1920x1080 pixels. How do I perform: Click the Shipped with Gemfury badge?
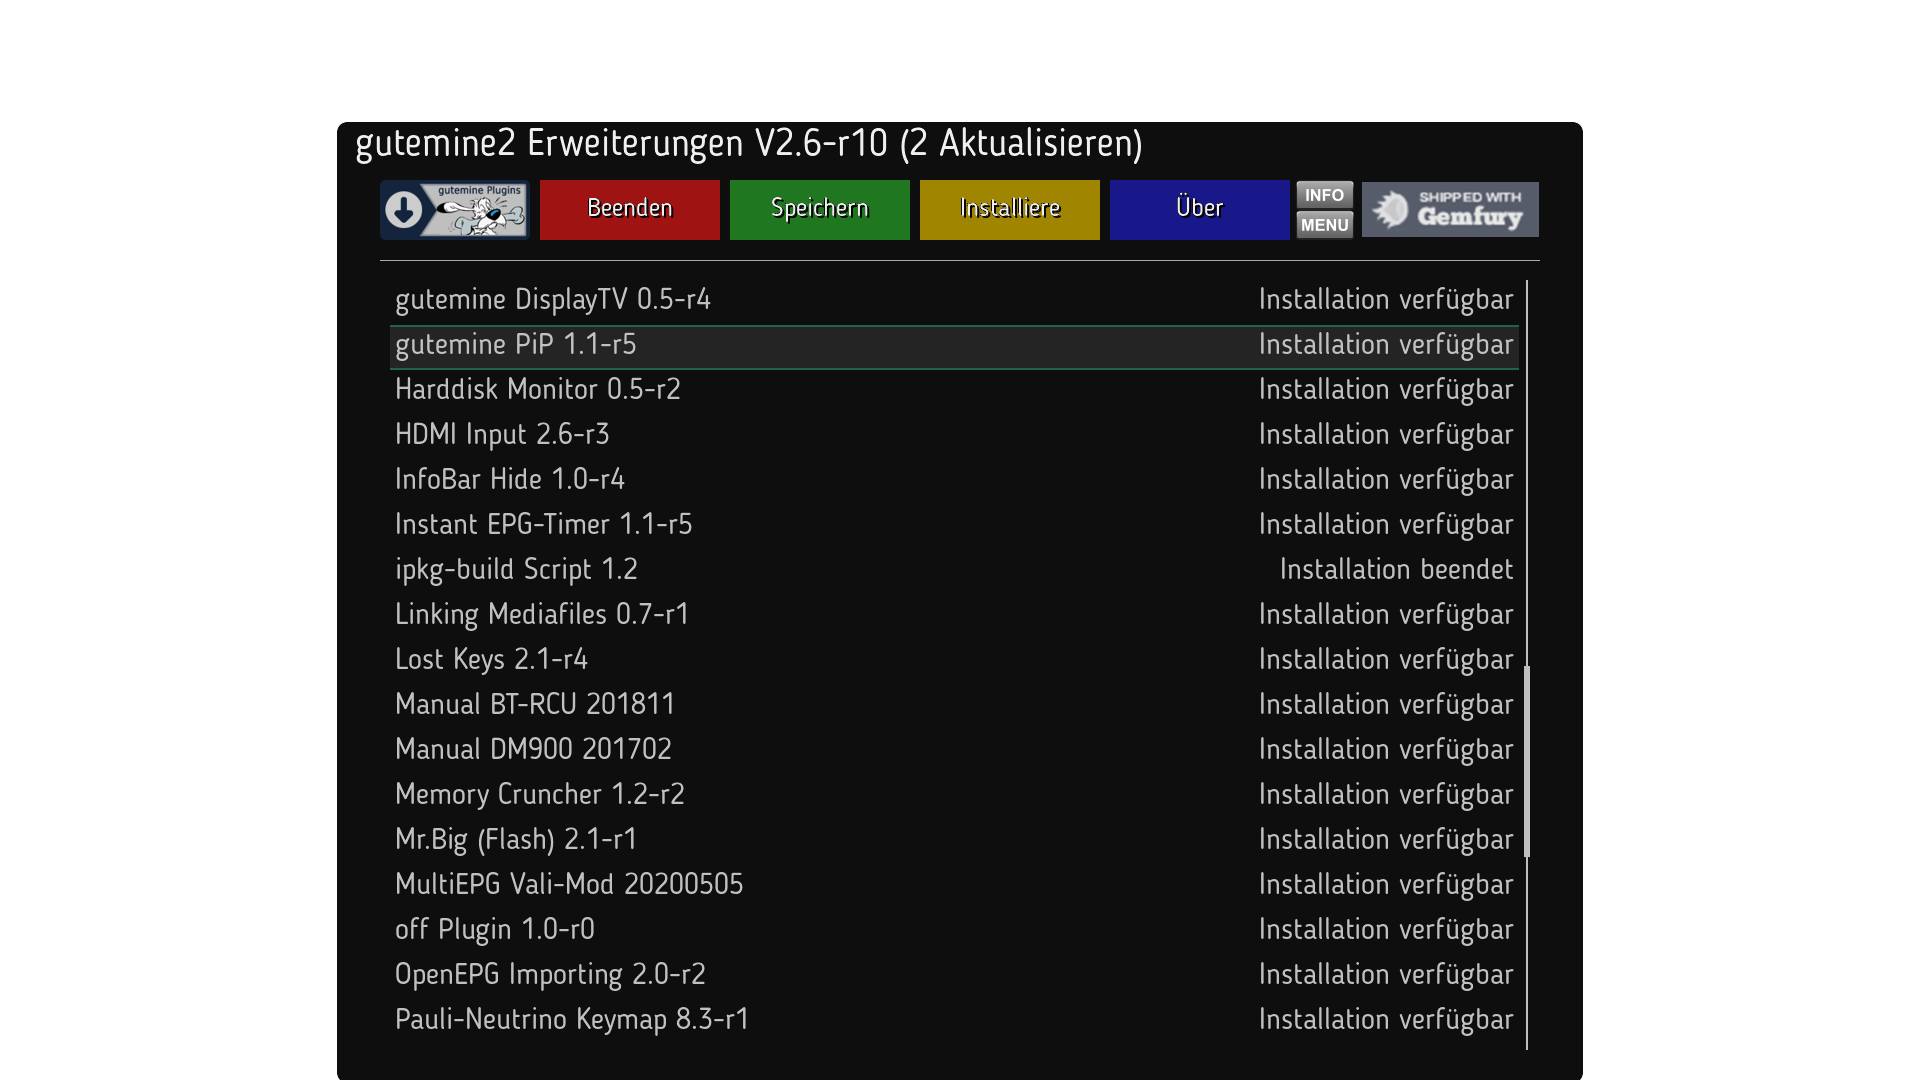(1450, 210)
